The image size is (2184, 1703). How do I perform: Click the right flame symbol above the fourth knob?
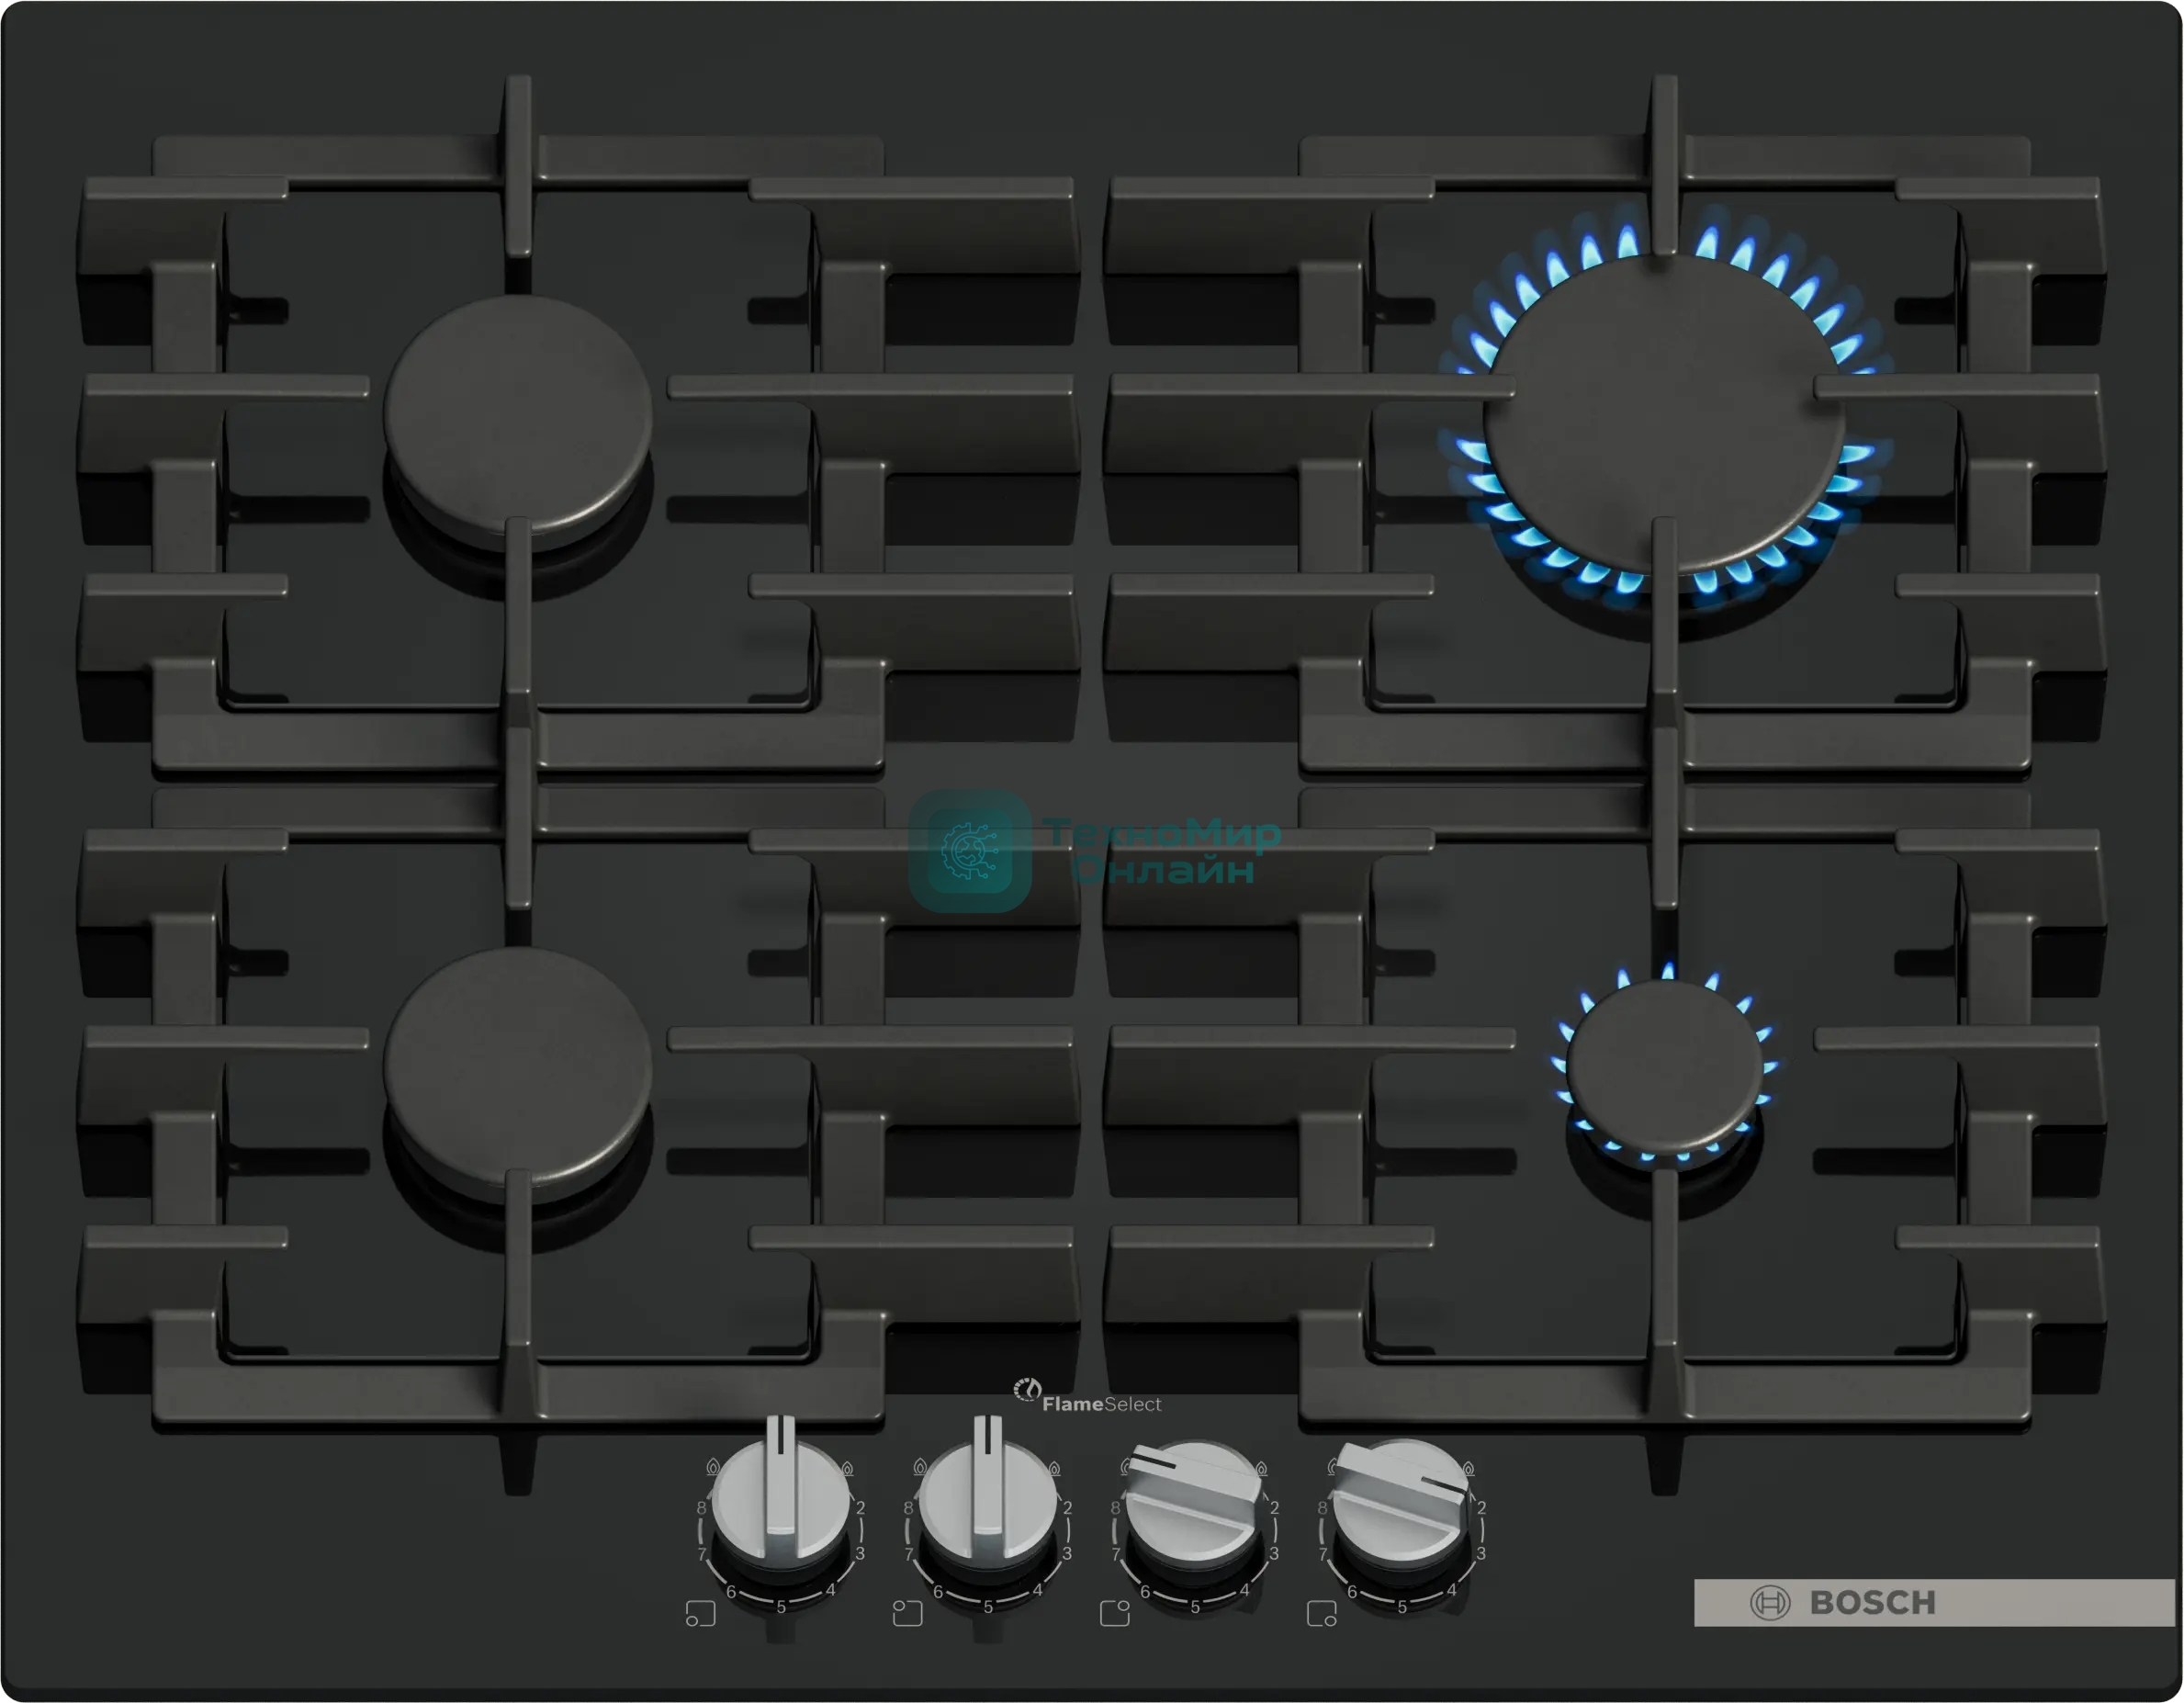1468,1468
